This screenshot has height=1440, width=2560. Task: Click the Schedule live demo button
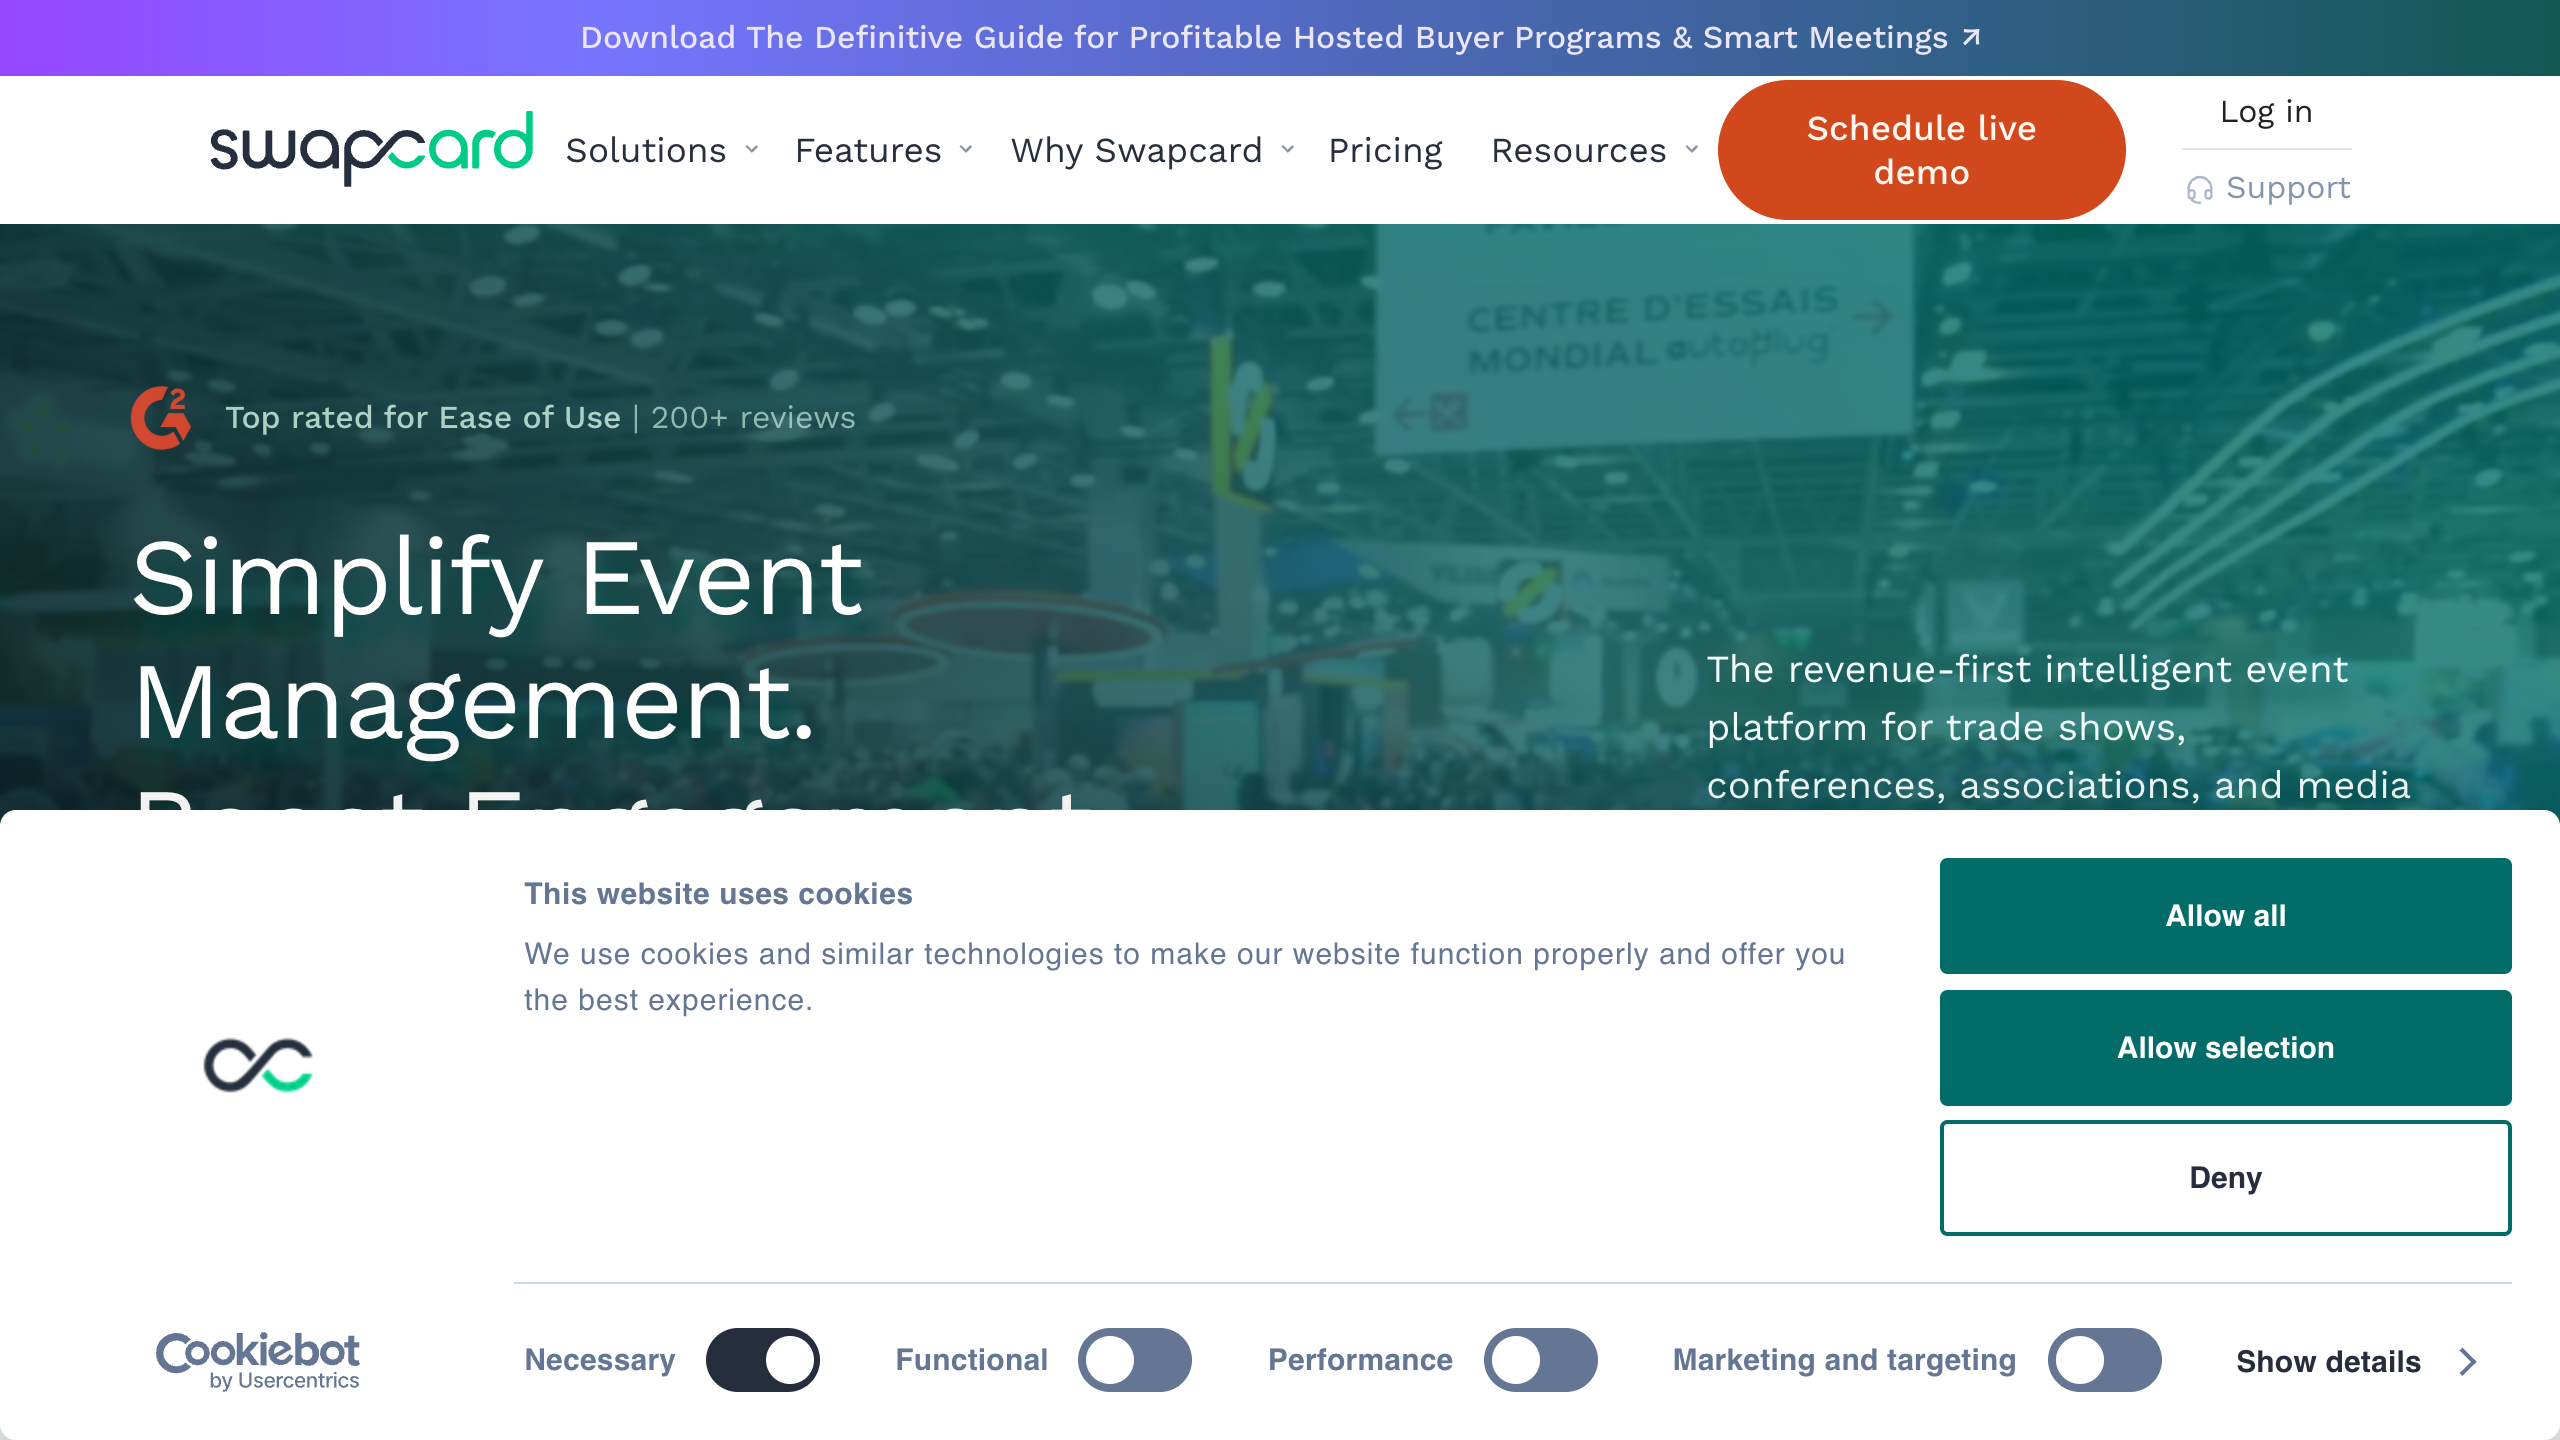tap(1921, 148)
